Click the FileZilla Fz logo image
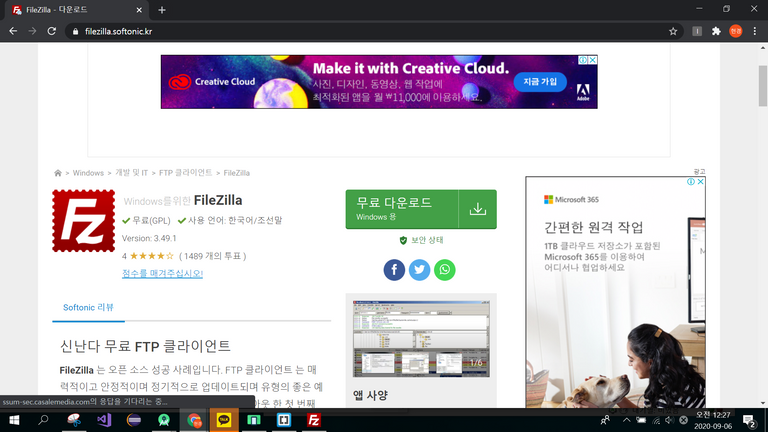The image size is (768, 432). coord(84,221)
